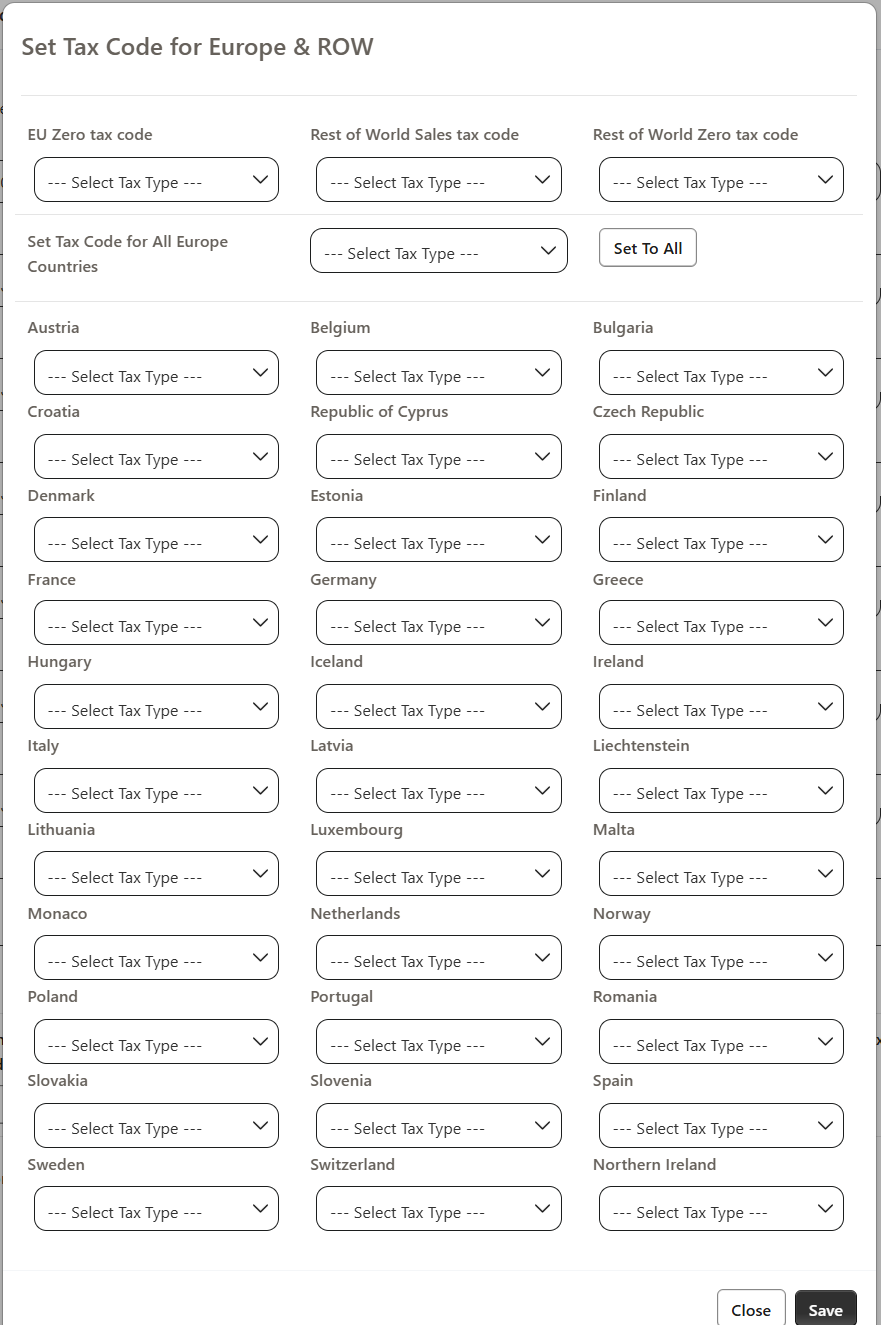Screen dimensions: 881x1325
Task: Select tax type for all Europe countries
Action: click(x=438, y=252)
